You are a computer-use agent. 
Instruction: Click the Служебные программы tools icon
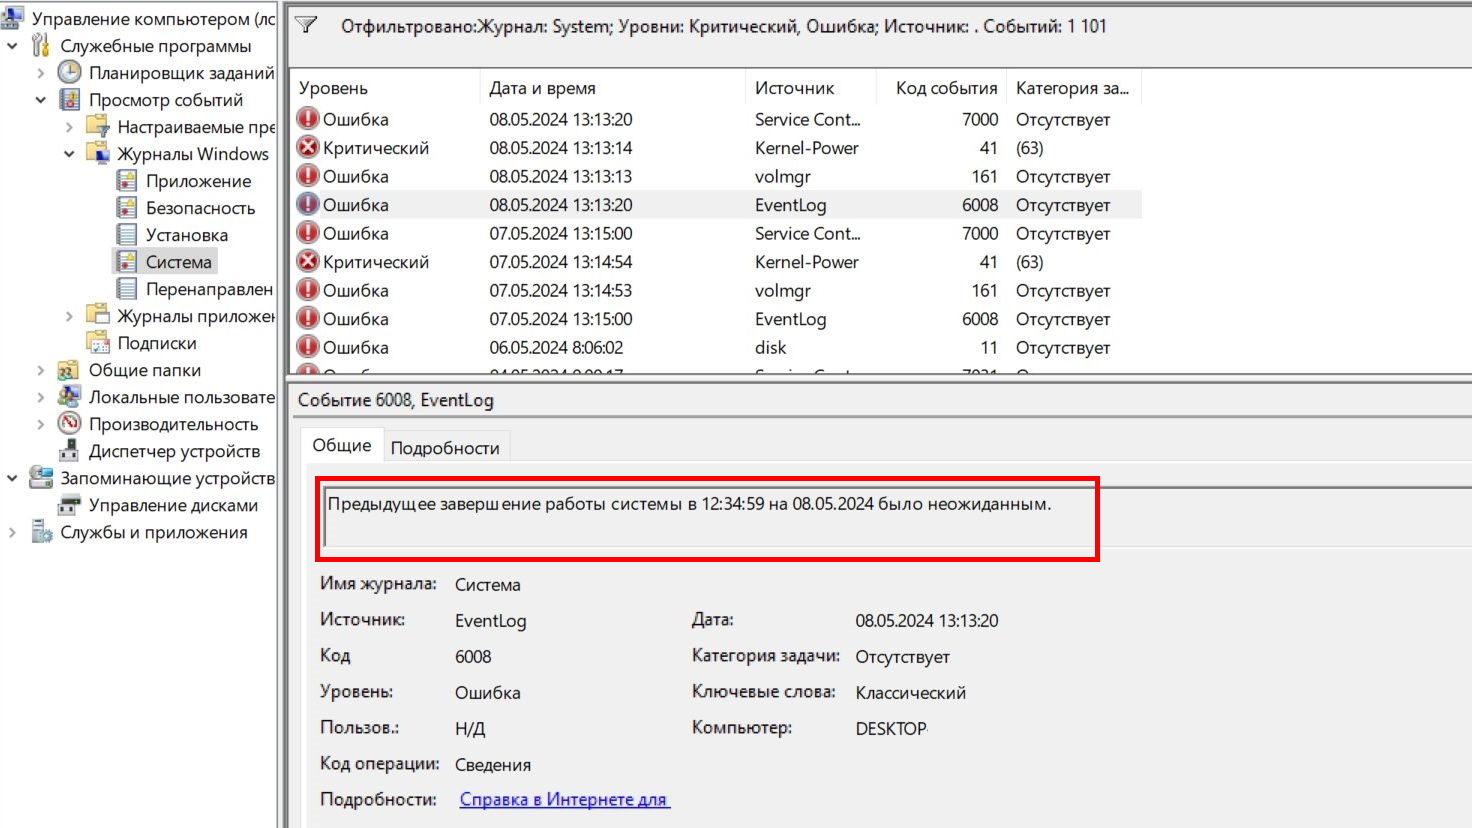click(x=41, y=45)
